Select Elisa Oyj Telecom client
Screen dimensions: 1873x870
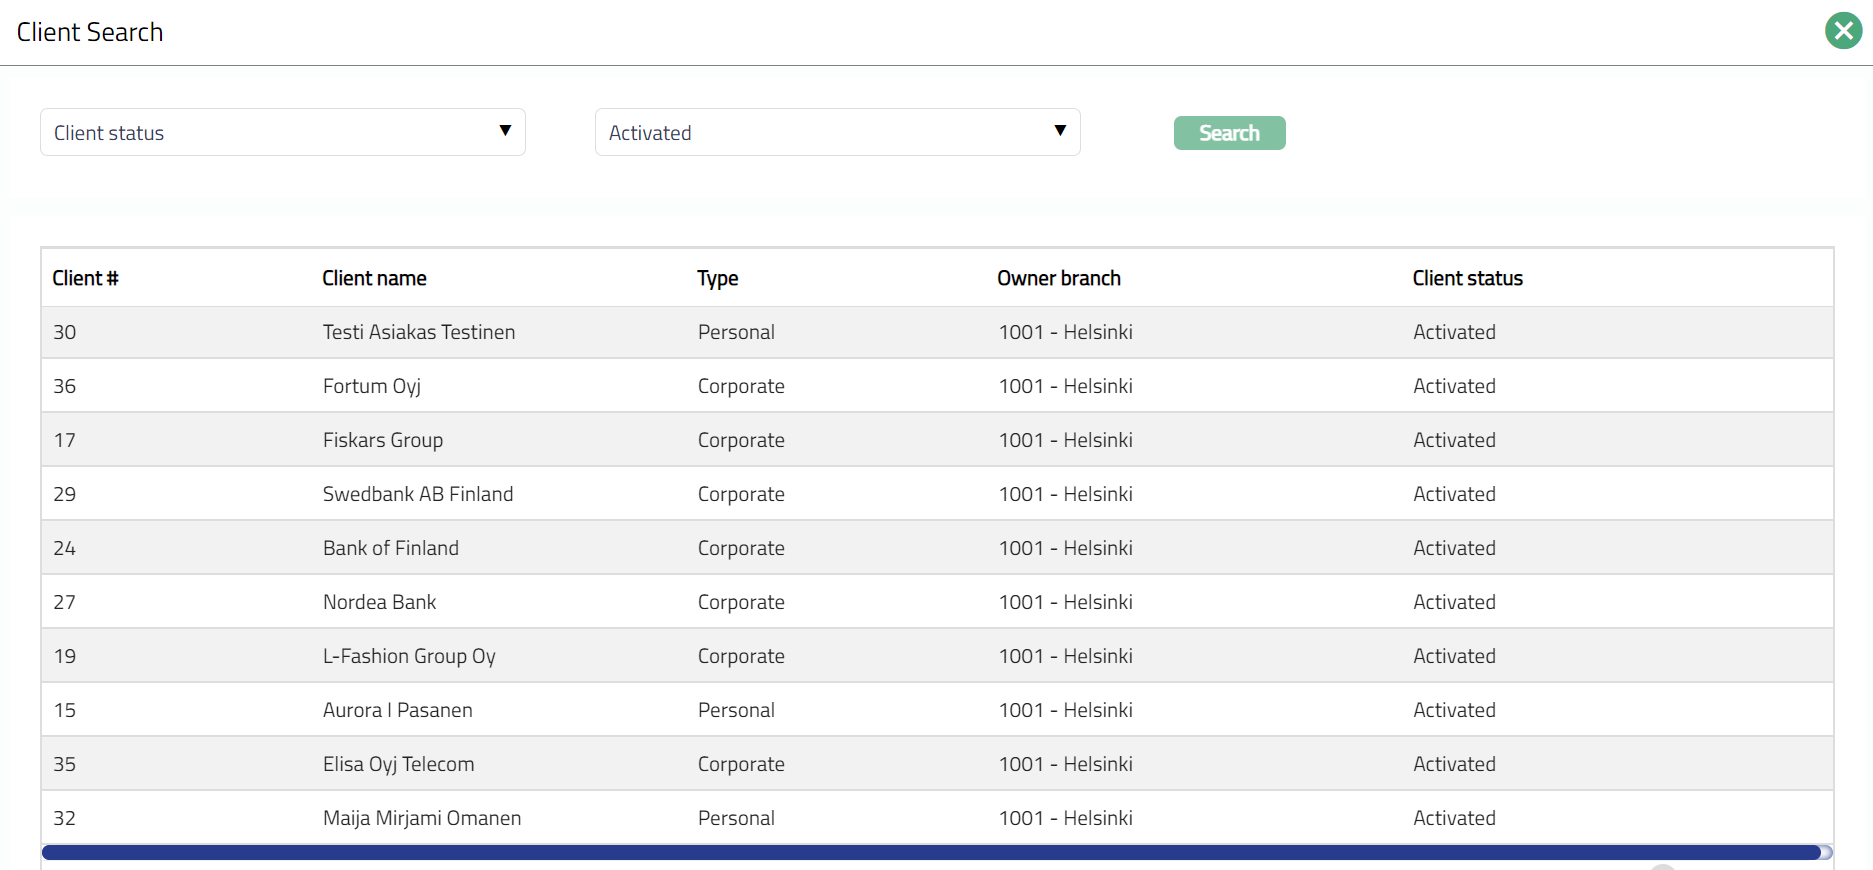coord(398,764)
